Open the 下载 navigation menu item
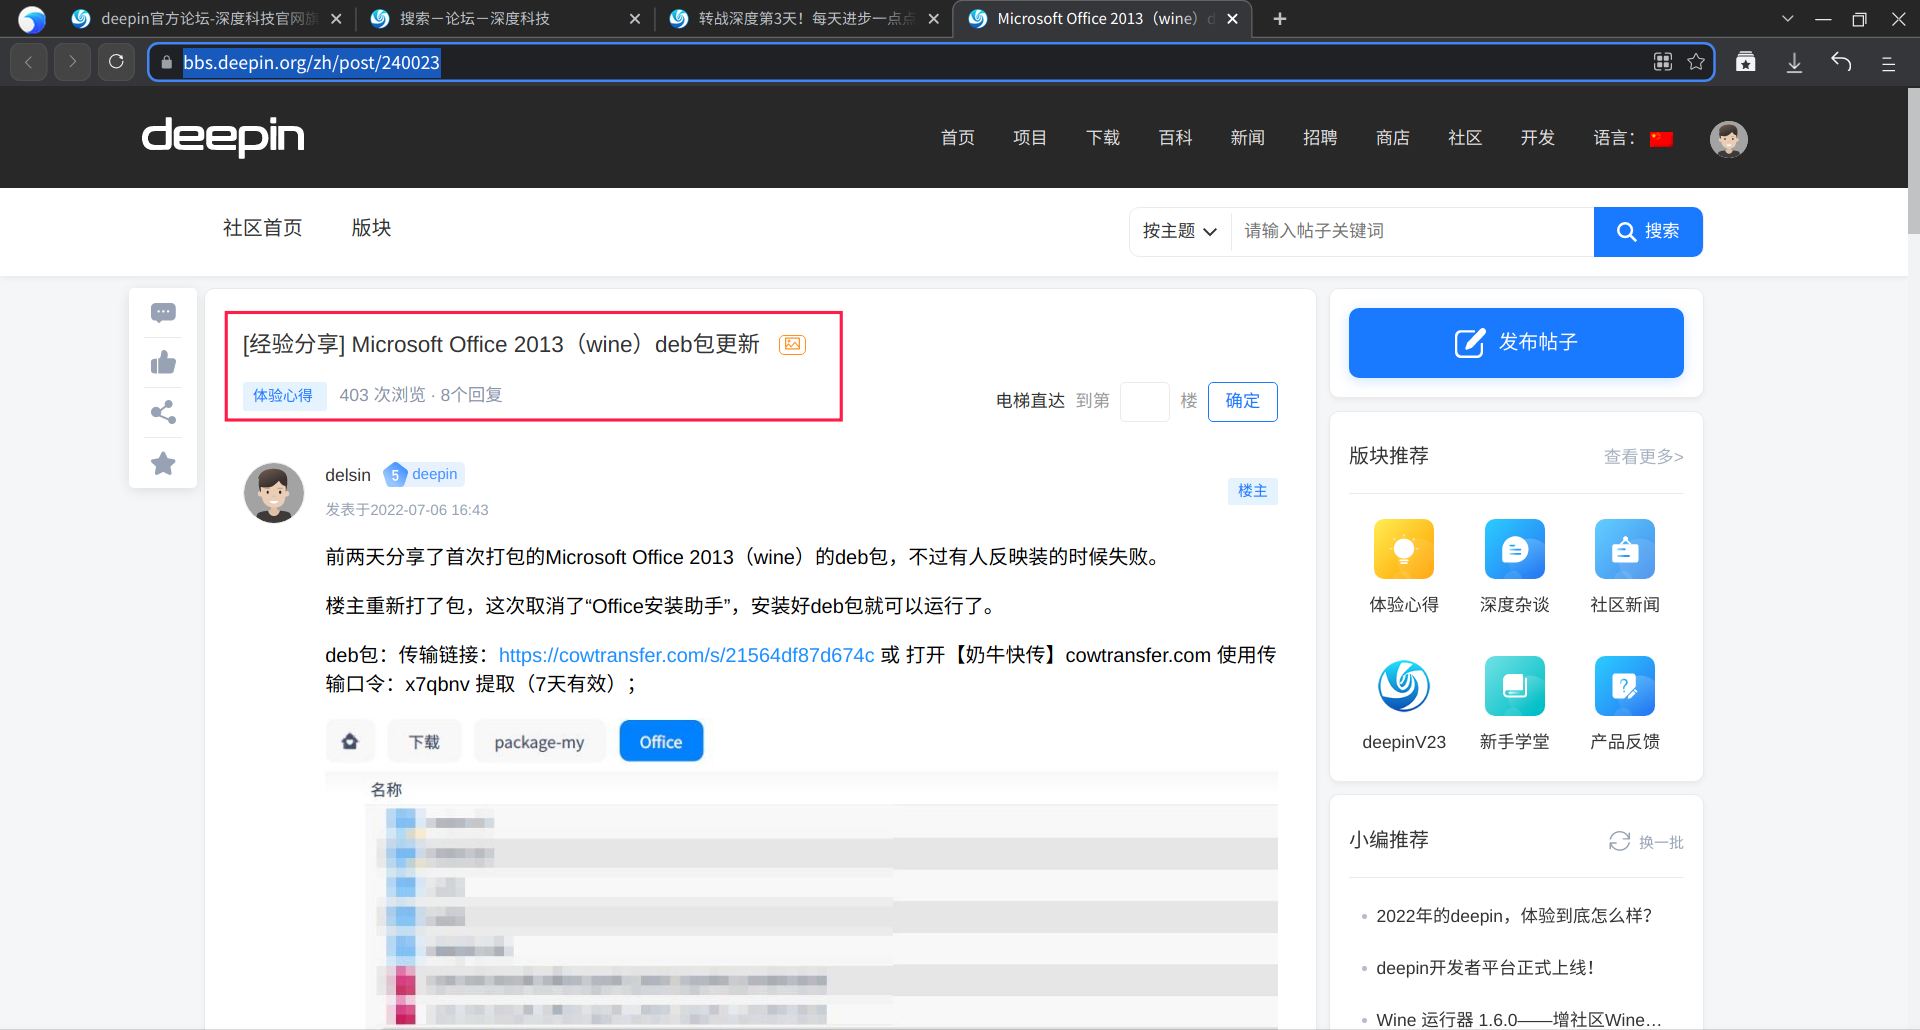This screenshot has height=1030, width=1920. [x=1102, y=138]
